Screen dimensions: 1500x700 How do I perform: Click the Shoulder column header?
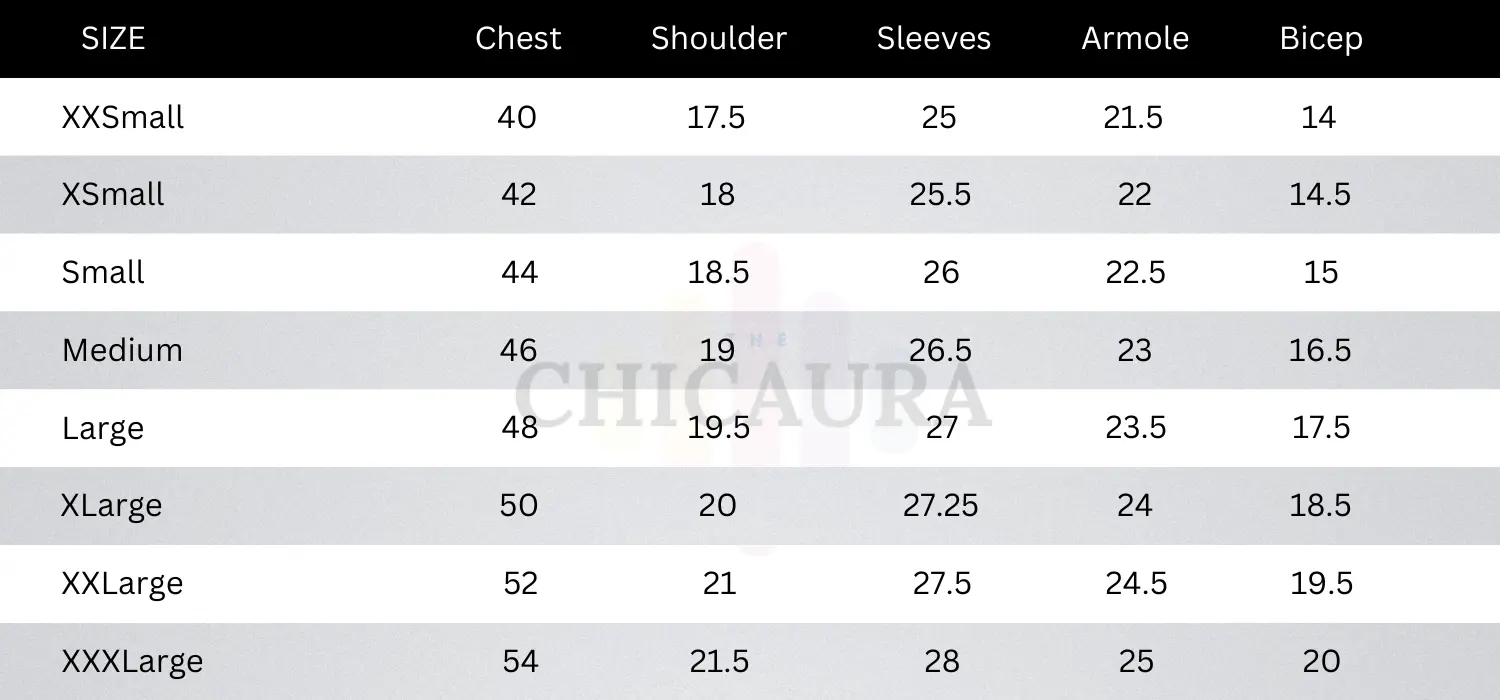pos(719,39)
